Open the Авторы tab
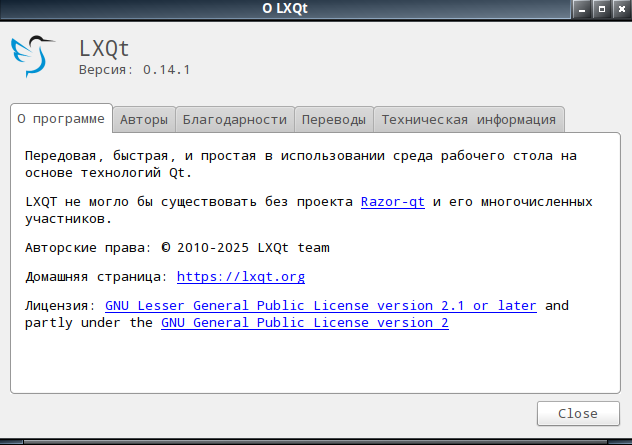This screenshot has height=445, width=632. tap(144, 120)
